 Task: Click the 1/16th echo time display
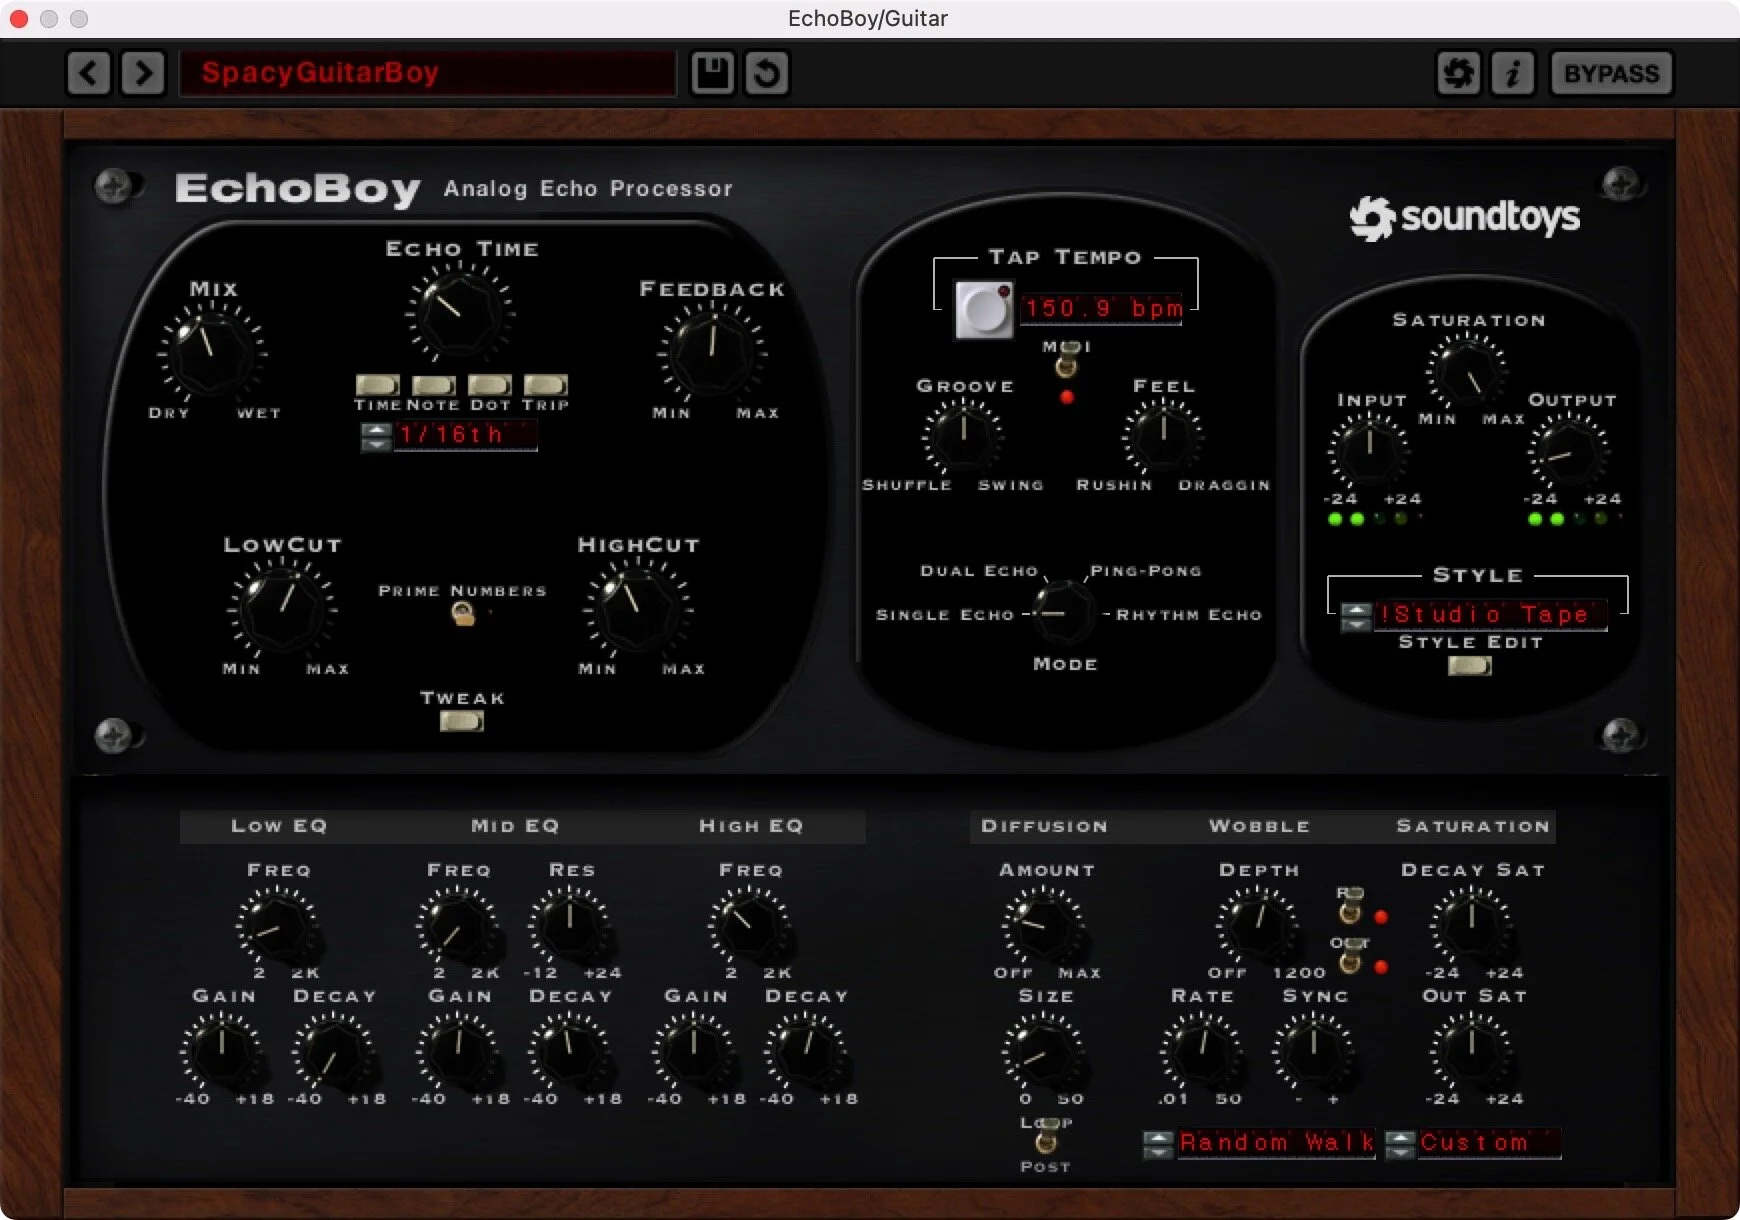coord(466,435)
